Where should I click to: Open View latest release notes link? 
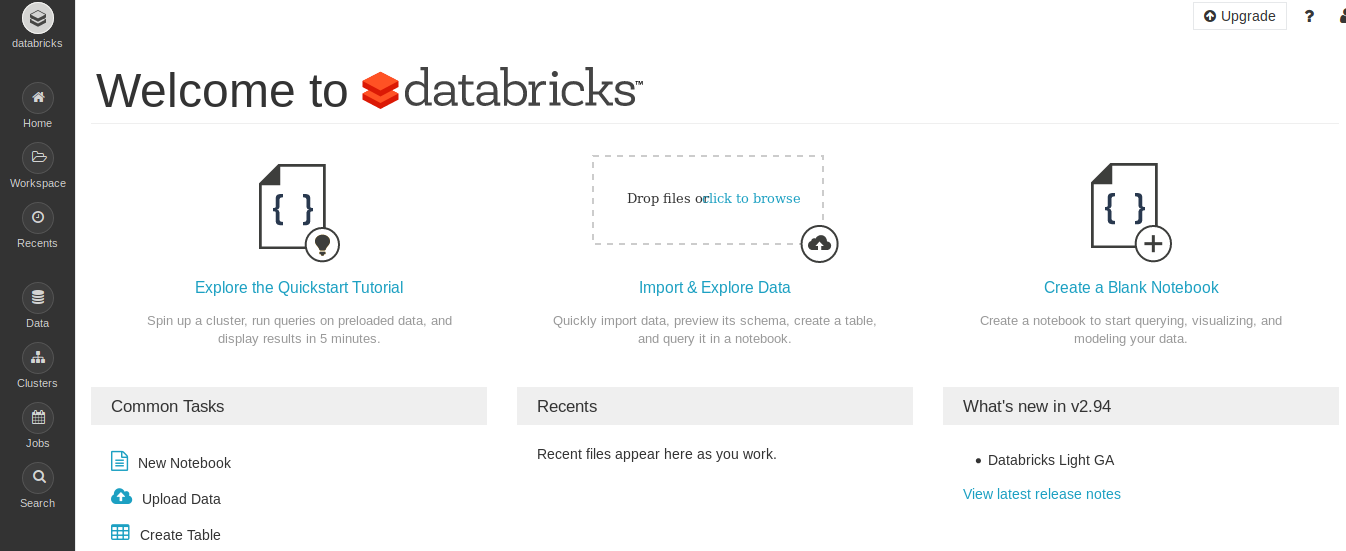(x=1042, y=494)
